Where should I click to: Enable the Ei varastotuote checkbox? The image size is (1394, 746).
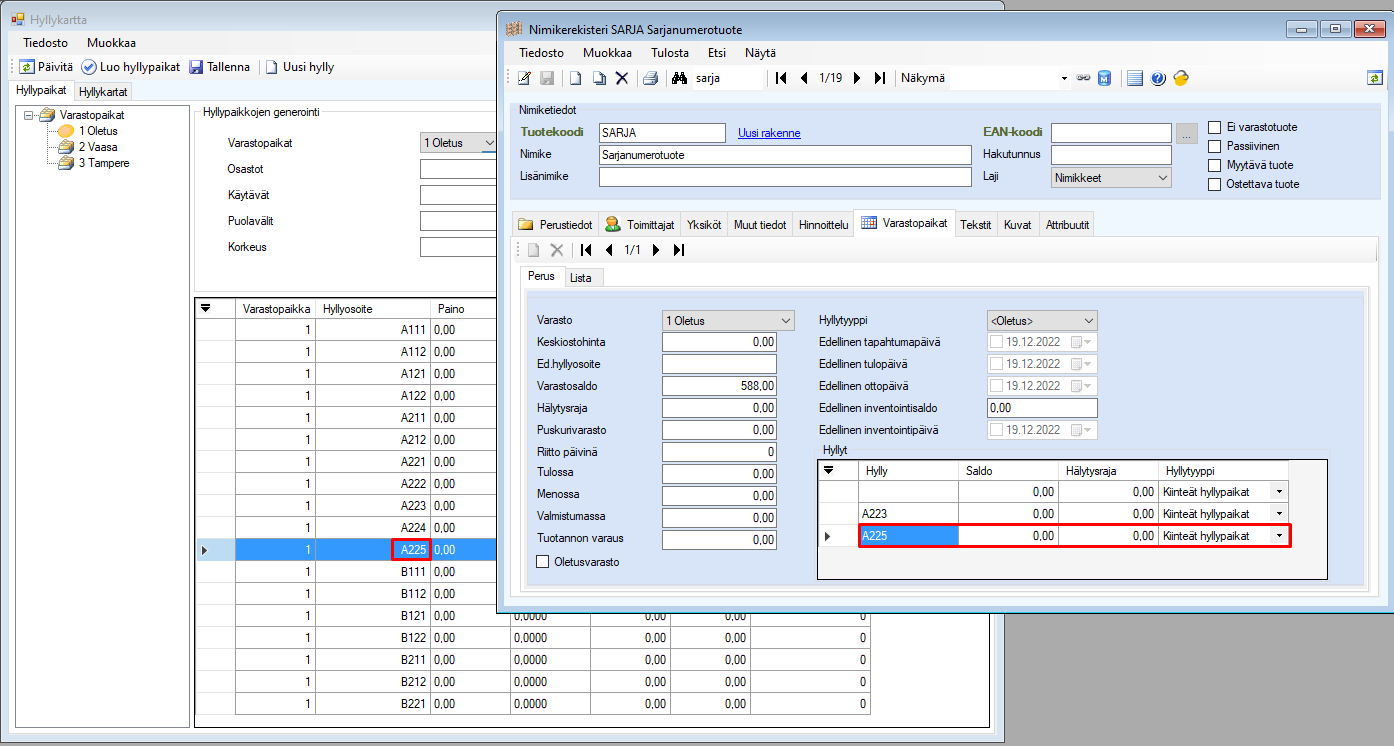tap(1215, 127)
